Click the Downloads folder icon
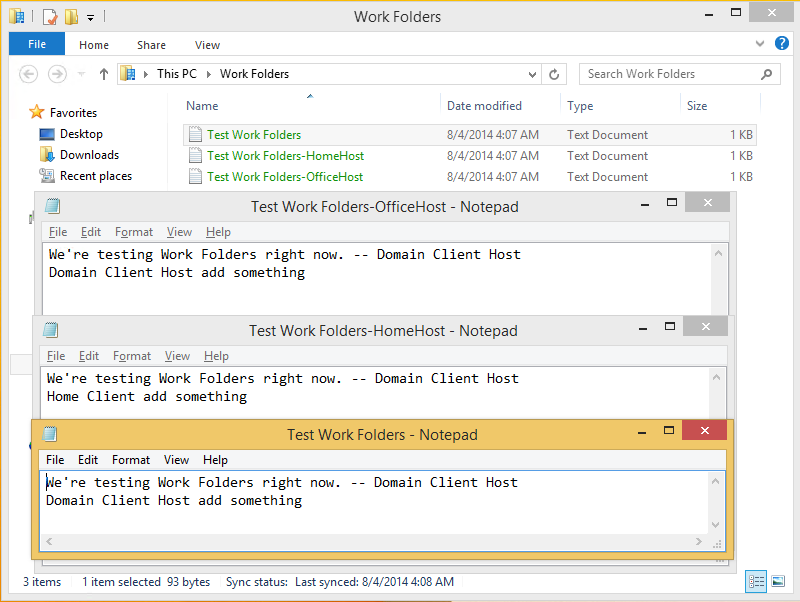 pyautogui.click(x=47, y=155)
